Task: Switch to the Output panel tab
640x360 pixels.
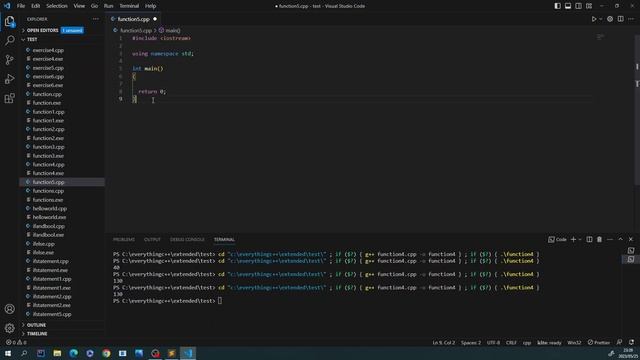Action: coord(152,240)
